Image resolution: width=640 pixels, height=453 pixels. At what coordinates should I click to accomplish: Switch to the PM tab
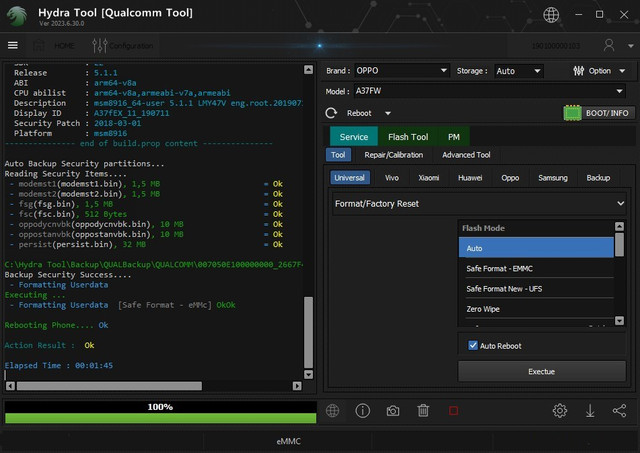click(x=453, y=137)
